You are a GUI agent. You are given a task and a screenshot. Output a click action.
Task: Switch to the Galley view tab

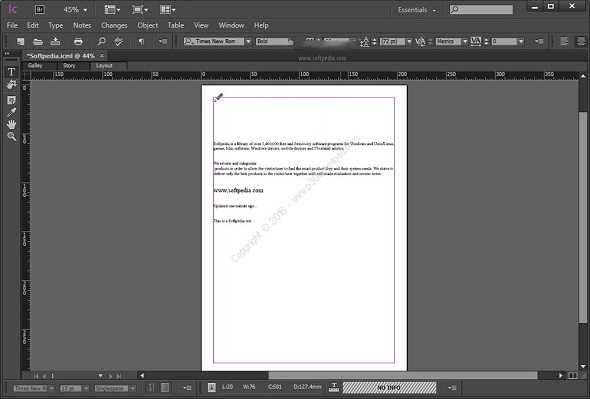pyautogui.click(x=35, y=65)
